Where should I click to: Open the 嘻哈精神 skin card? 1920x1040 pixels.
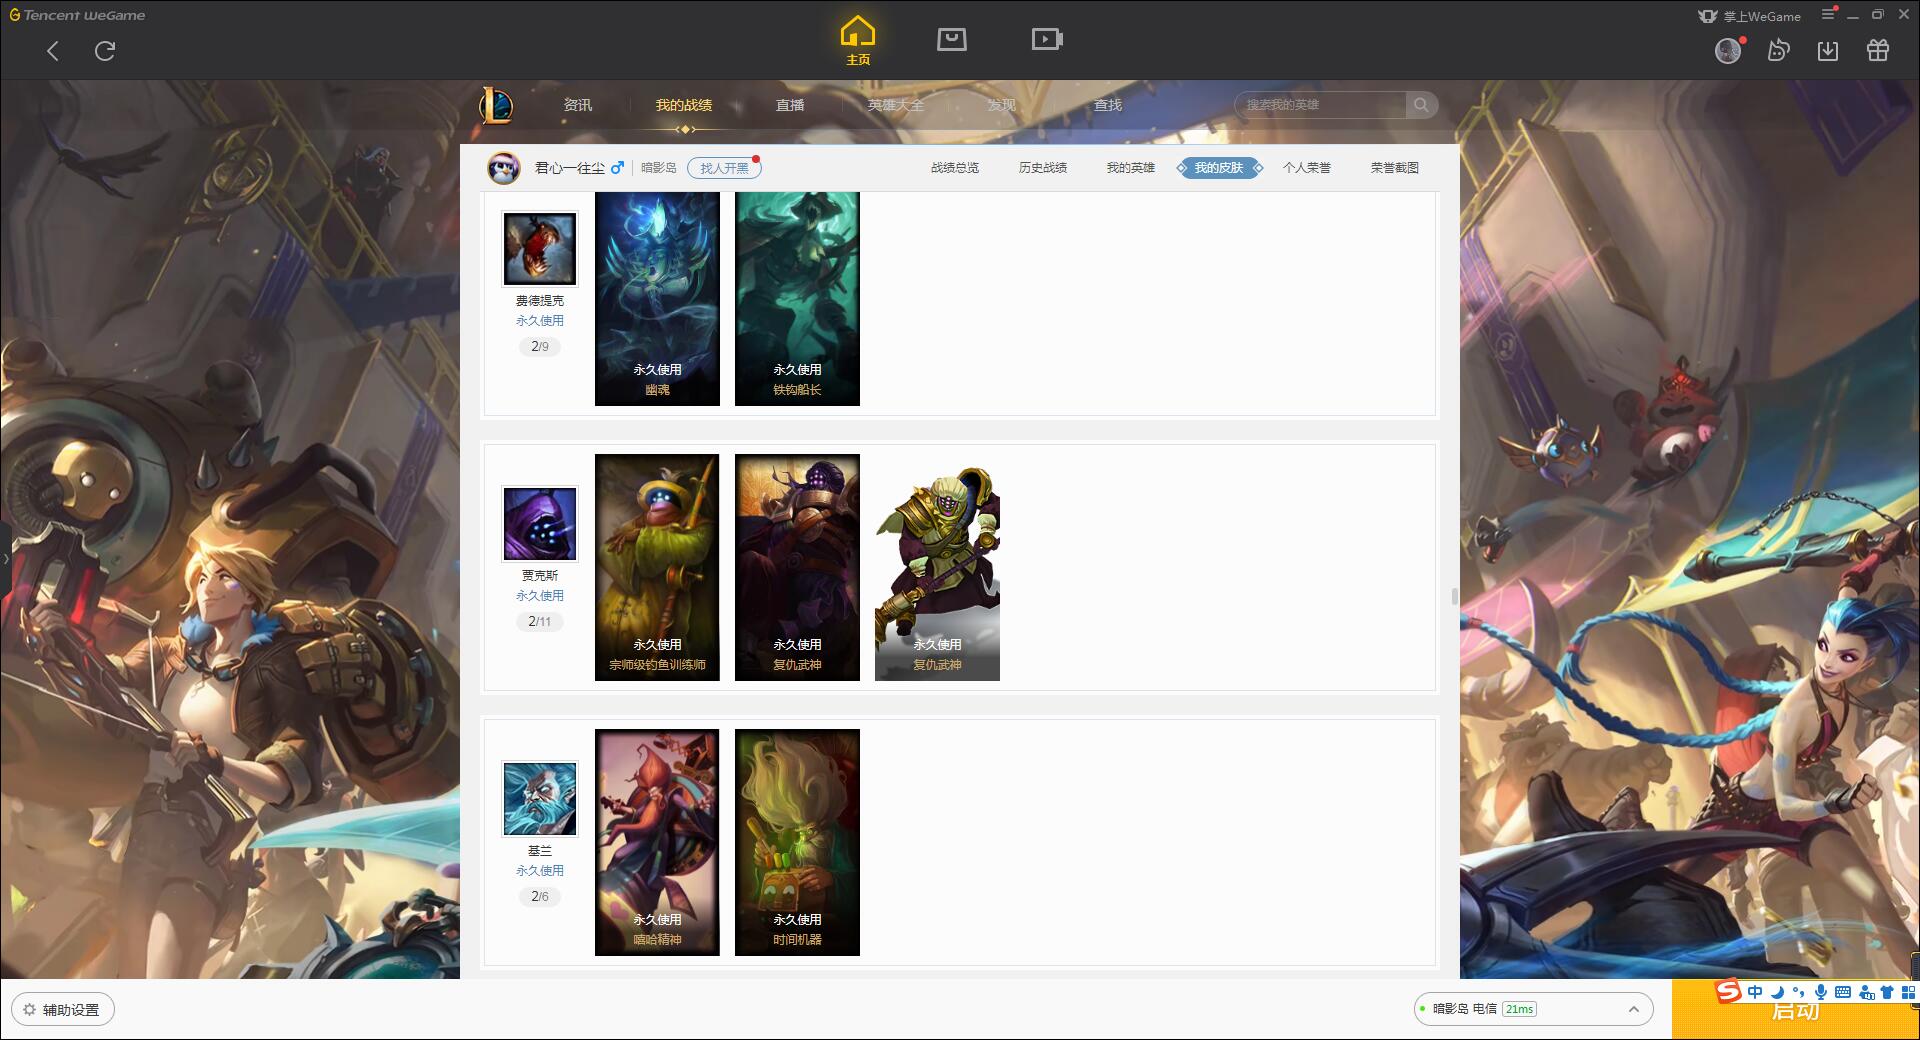coord(657,842)
